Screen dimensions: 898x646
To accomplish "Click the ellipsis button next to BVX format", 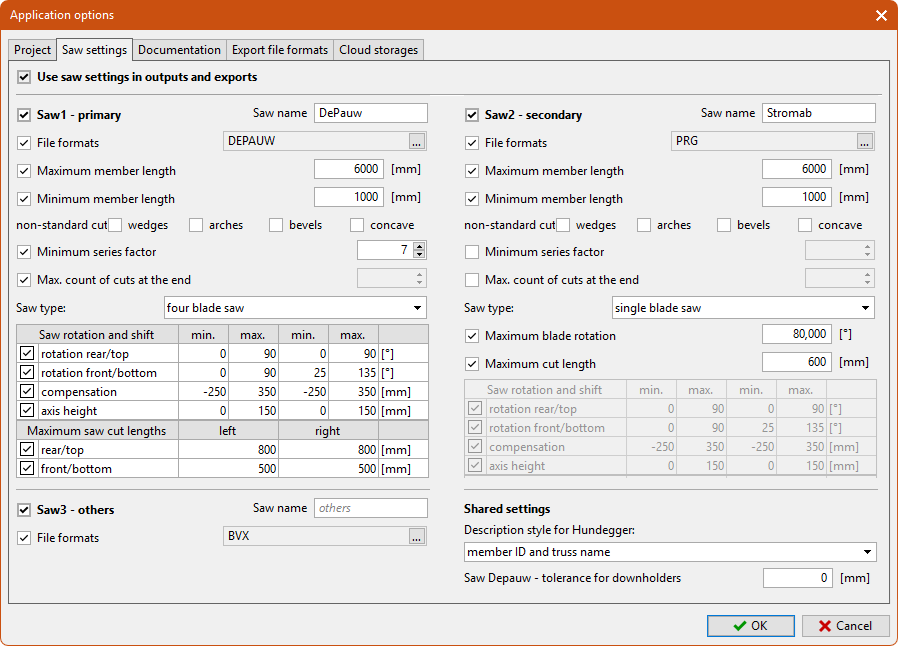I will 417,537.
